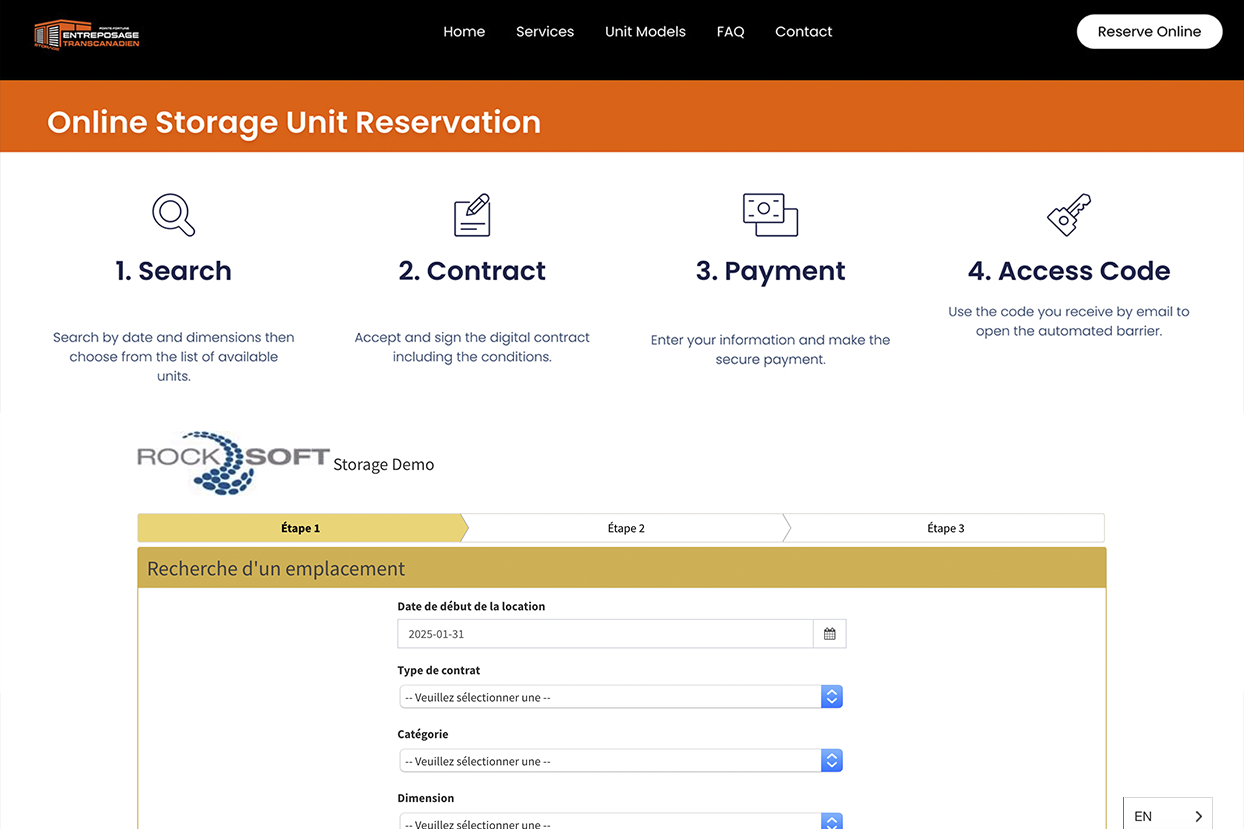
Task: Click the Access Code keys icon
Action: tap(1068, 214)
